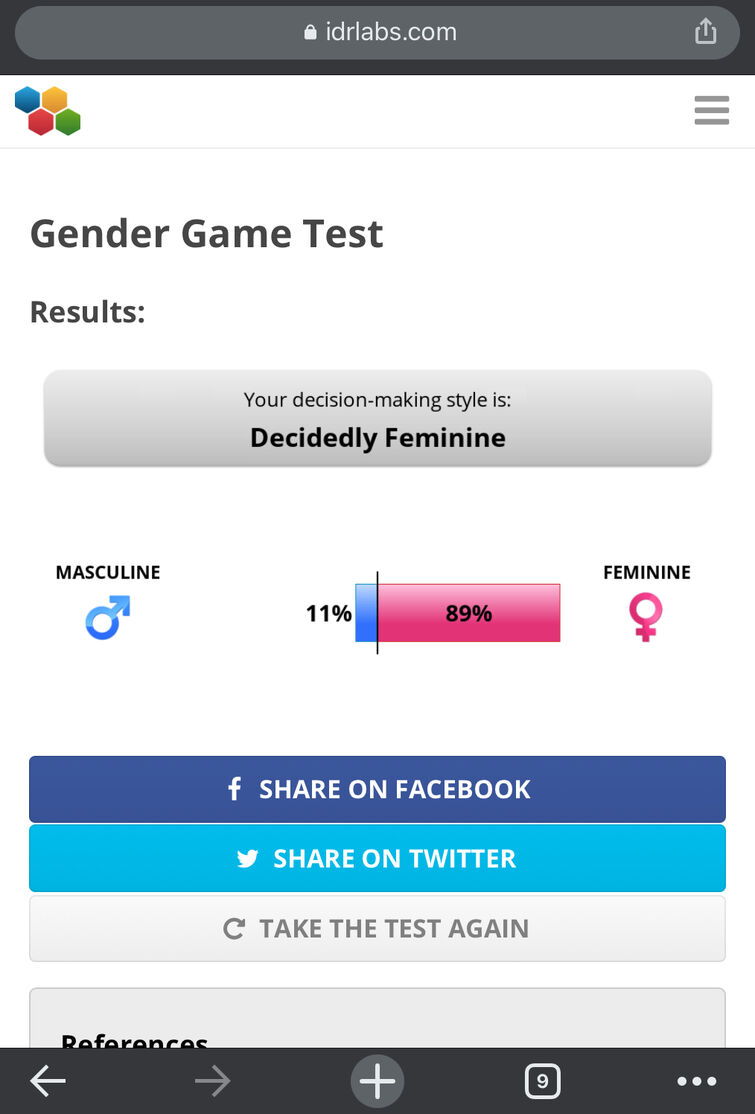Take the test again
The width and height of the screenshot is (755, 1114).
click(377, 928)
